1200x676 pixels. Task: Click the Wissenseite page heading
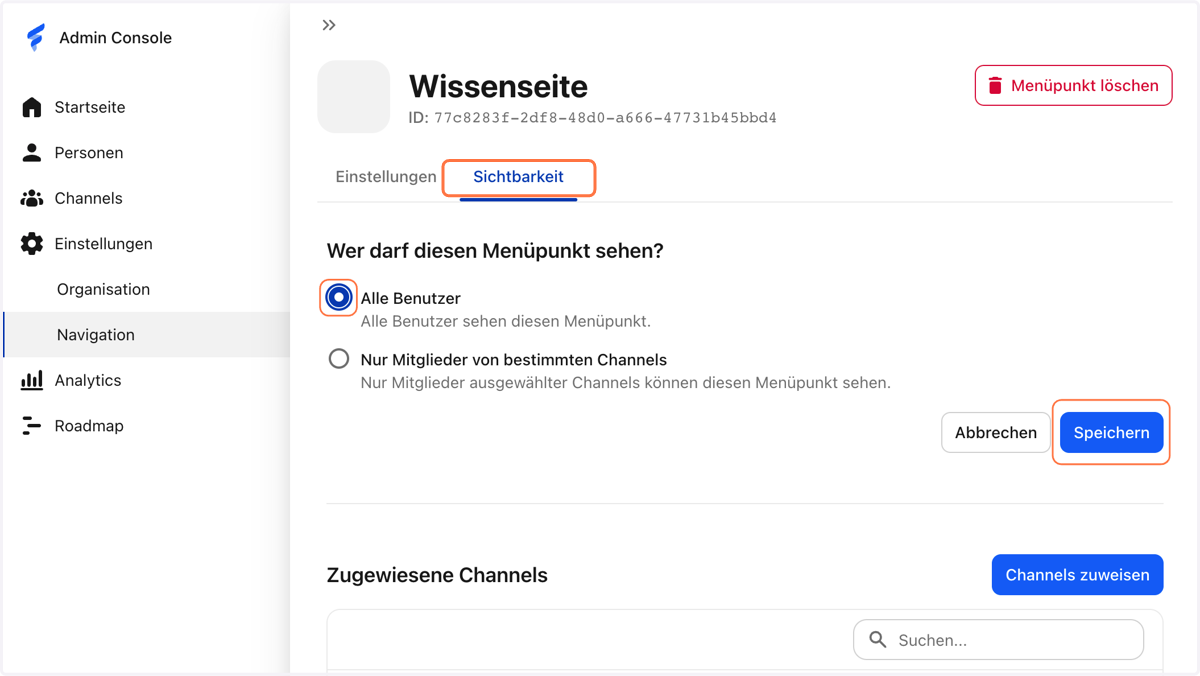(x=498, y=86)
